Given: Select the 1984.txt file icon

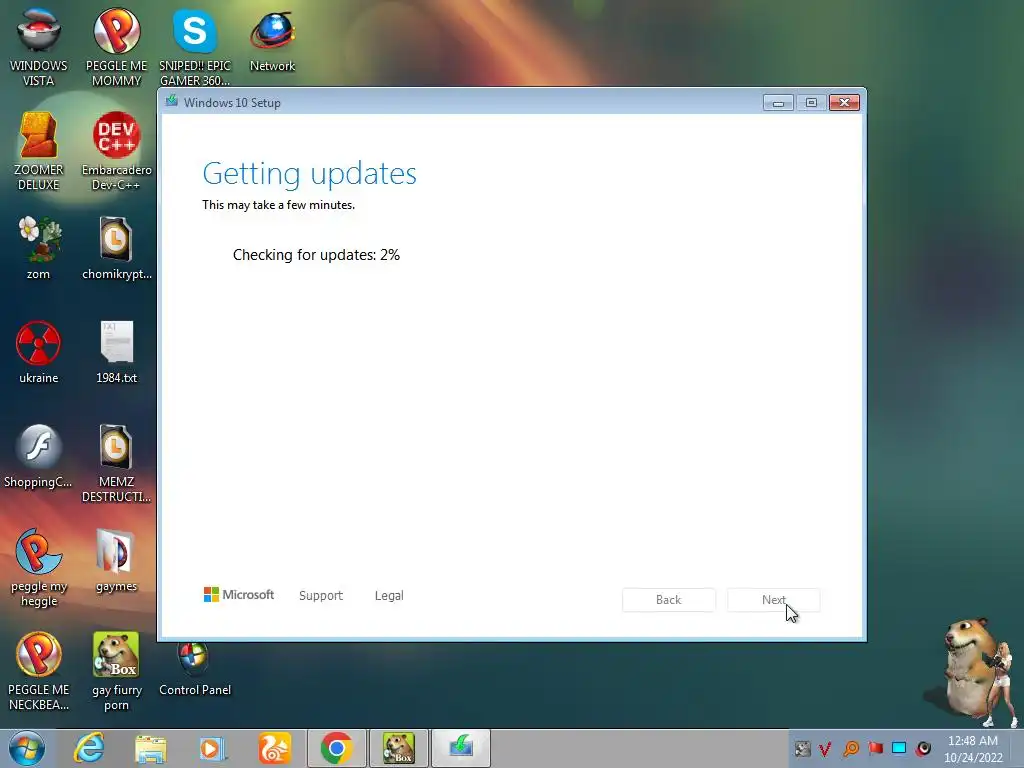Looking at the screenshot, I should click(x=116, y=352).
